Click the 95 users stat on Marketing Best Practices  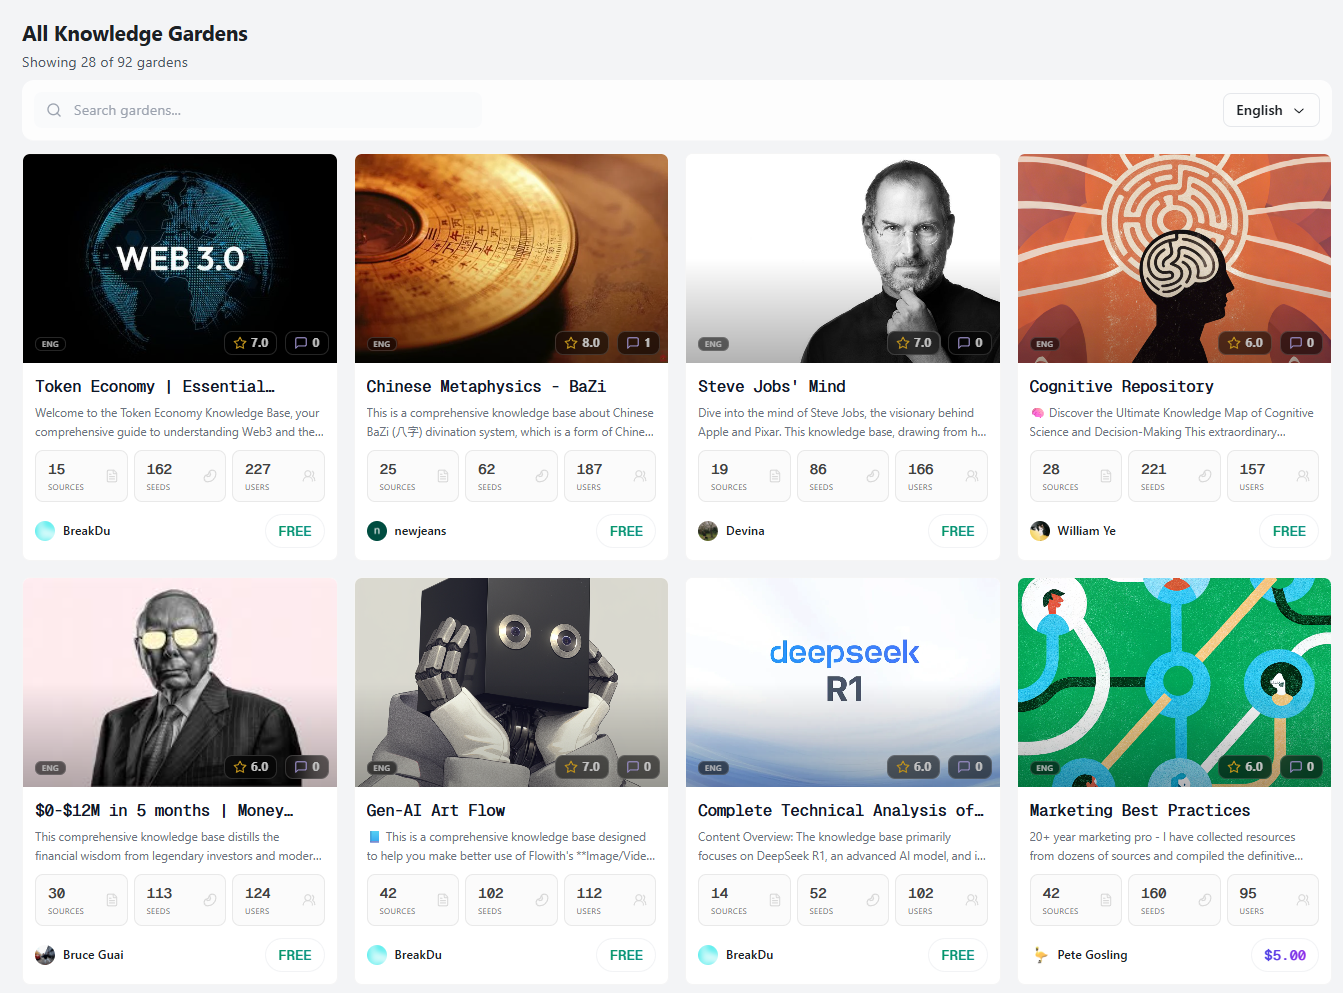(x=1273, y=900)
